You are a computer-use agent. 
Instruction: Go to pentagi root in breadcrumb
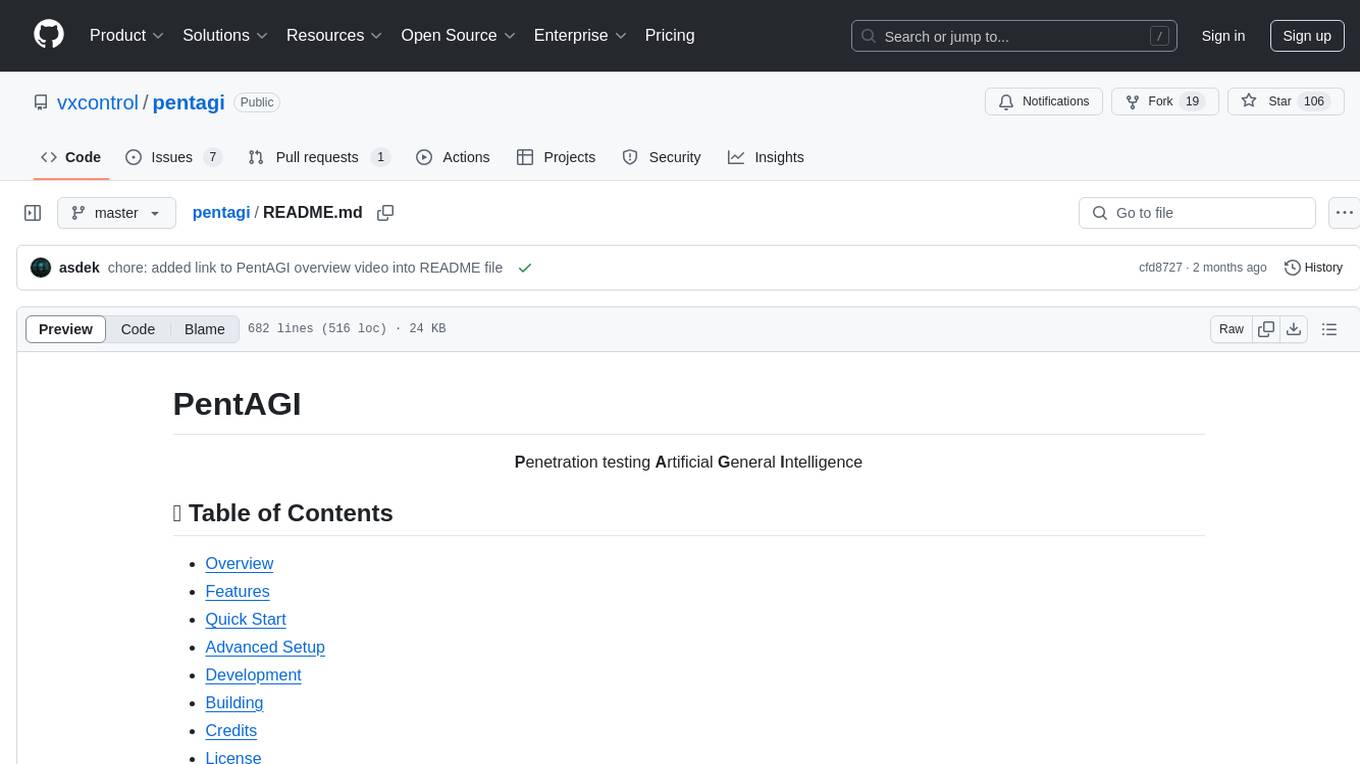pos(221,212)
